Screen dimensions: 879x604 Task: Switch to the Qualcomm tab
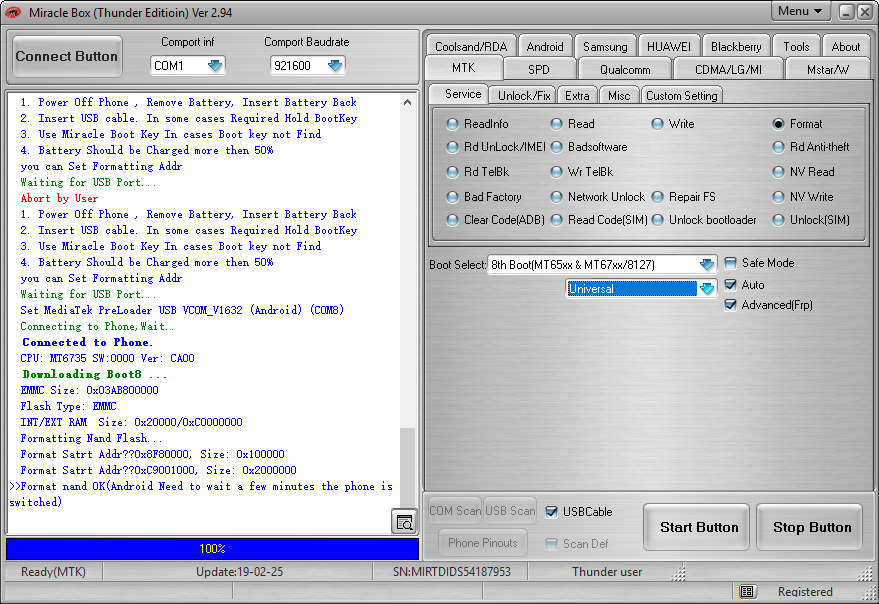click(x=625, y=70)
